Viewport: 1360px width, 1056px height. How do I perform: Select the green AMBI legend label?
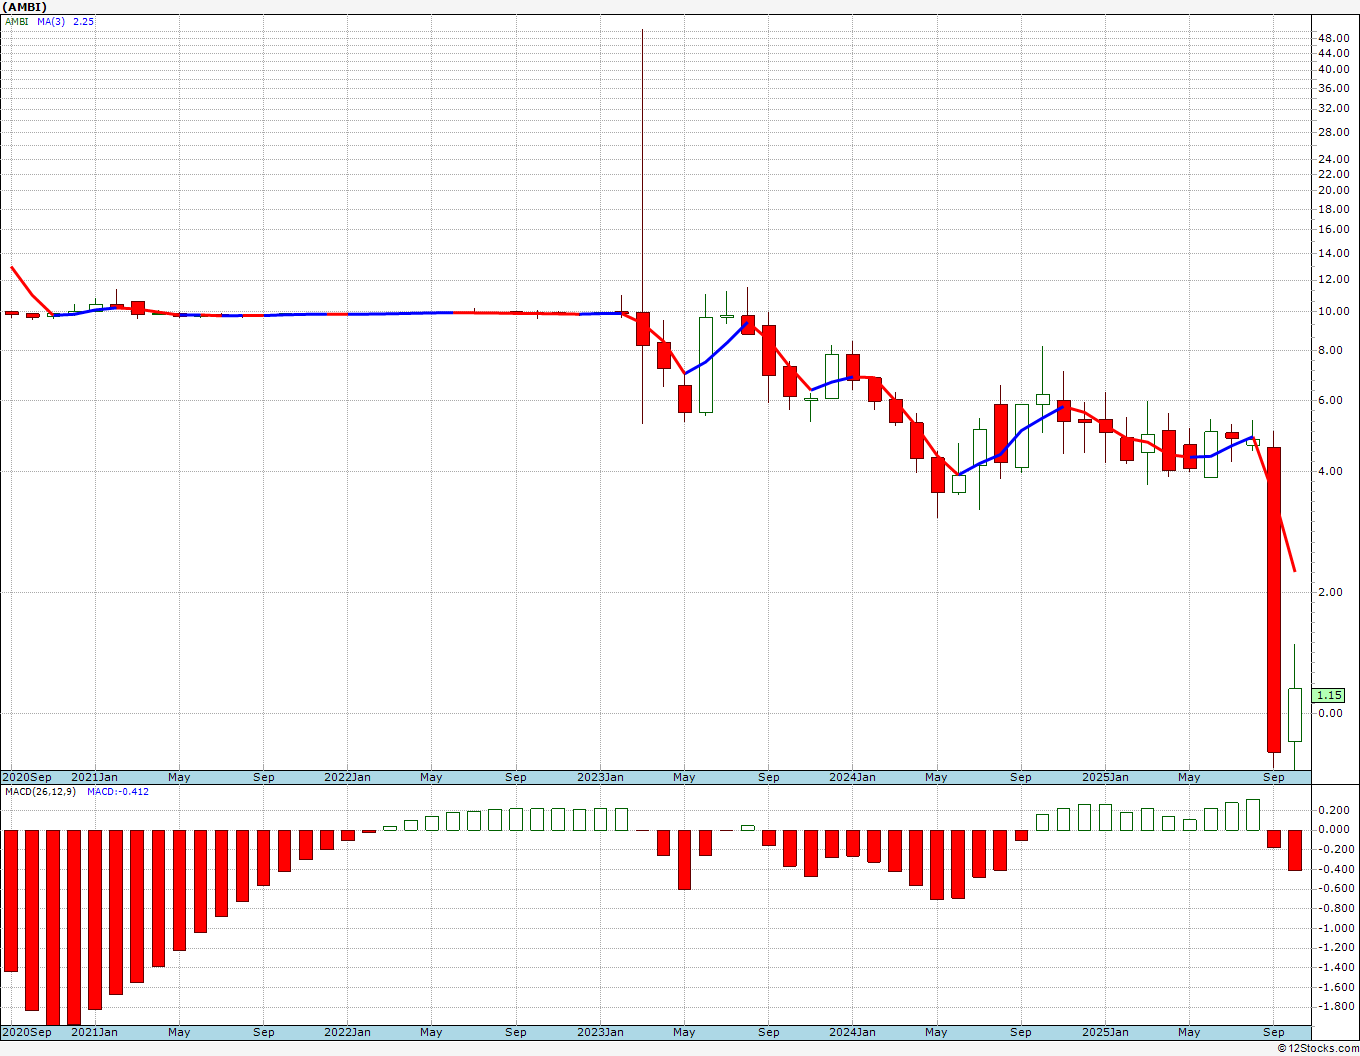pos(17,21)
